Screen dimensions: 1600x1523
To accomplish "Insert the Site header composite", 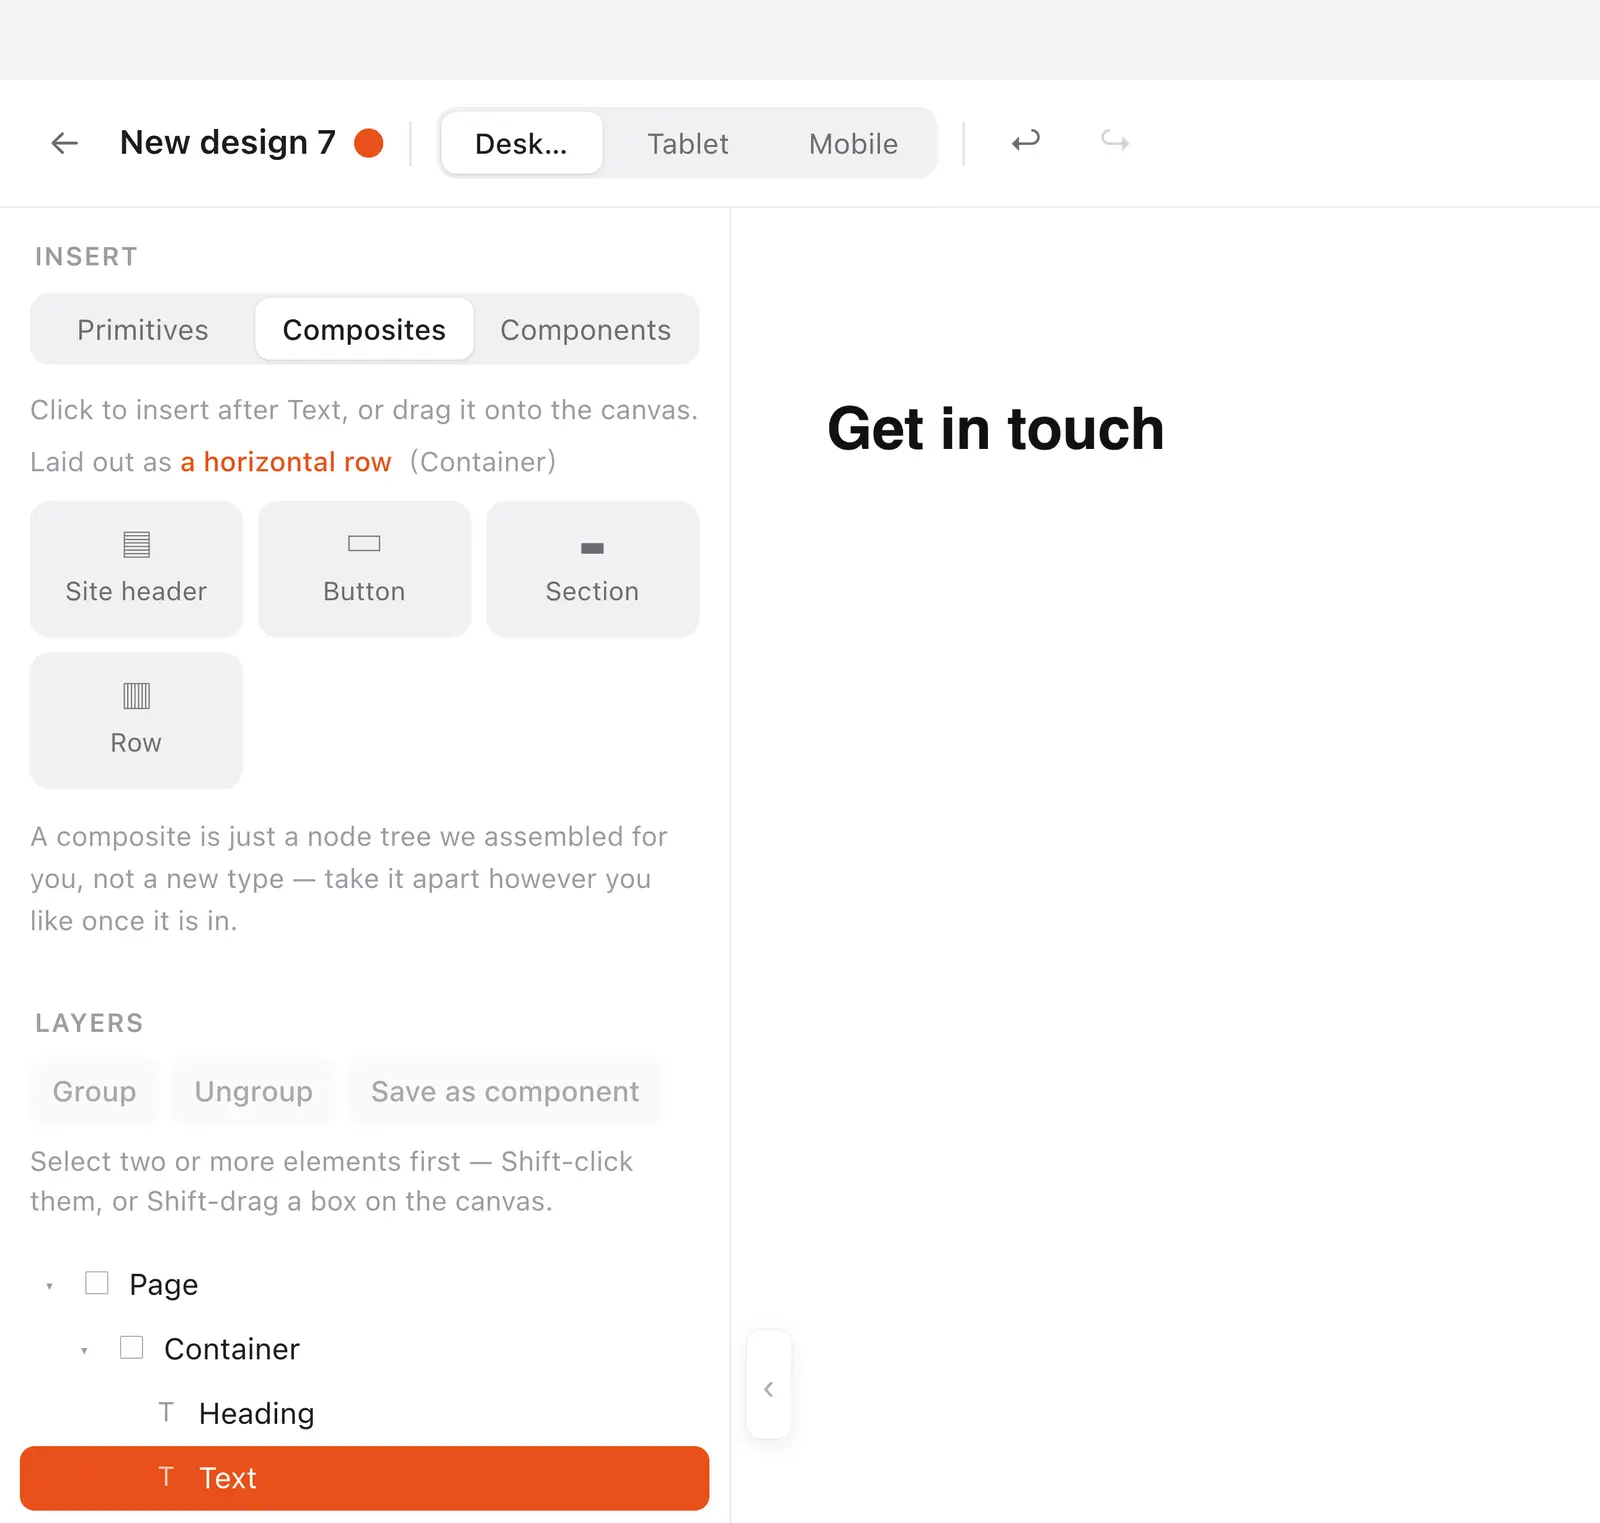I will tap(136, 569).
